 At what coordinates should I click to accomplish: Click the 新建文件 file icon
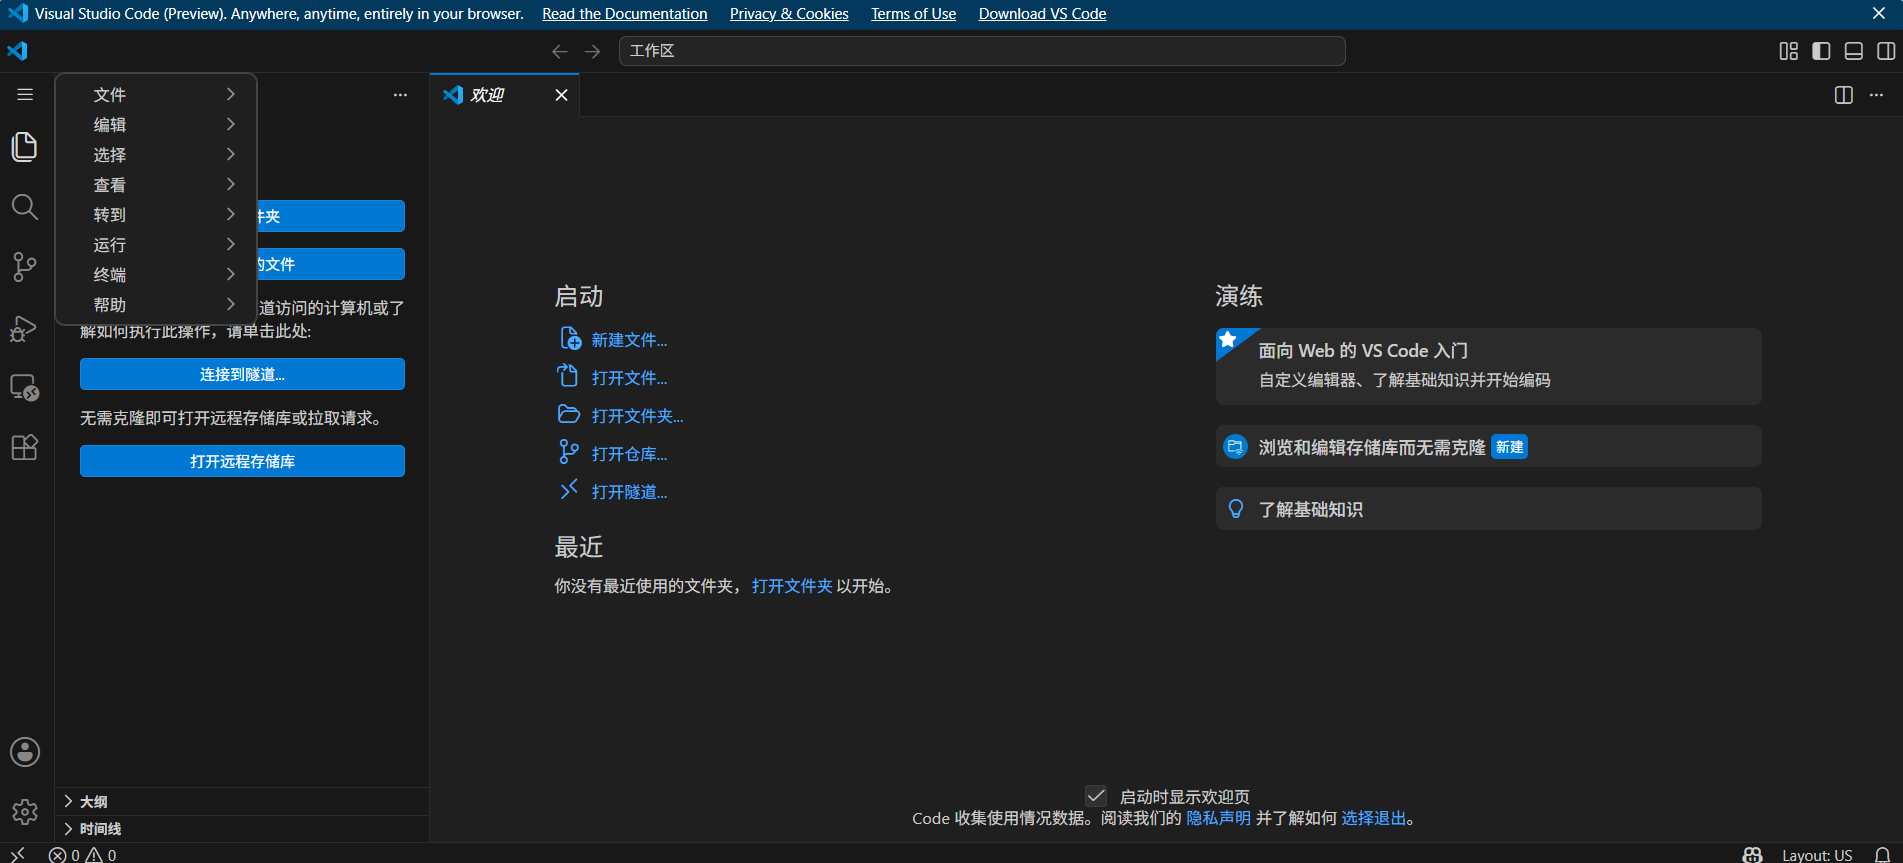coord(570,339)
